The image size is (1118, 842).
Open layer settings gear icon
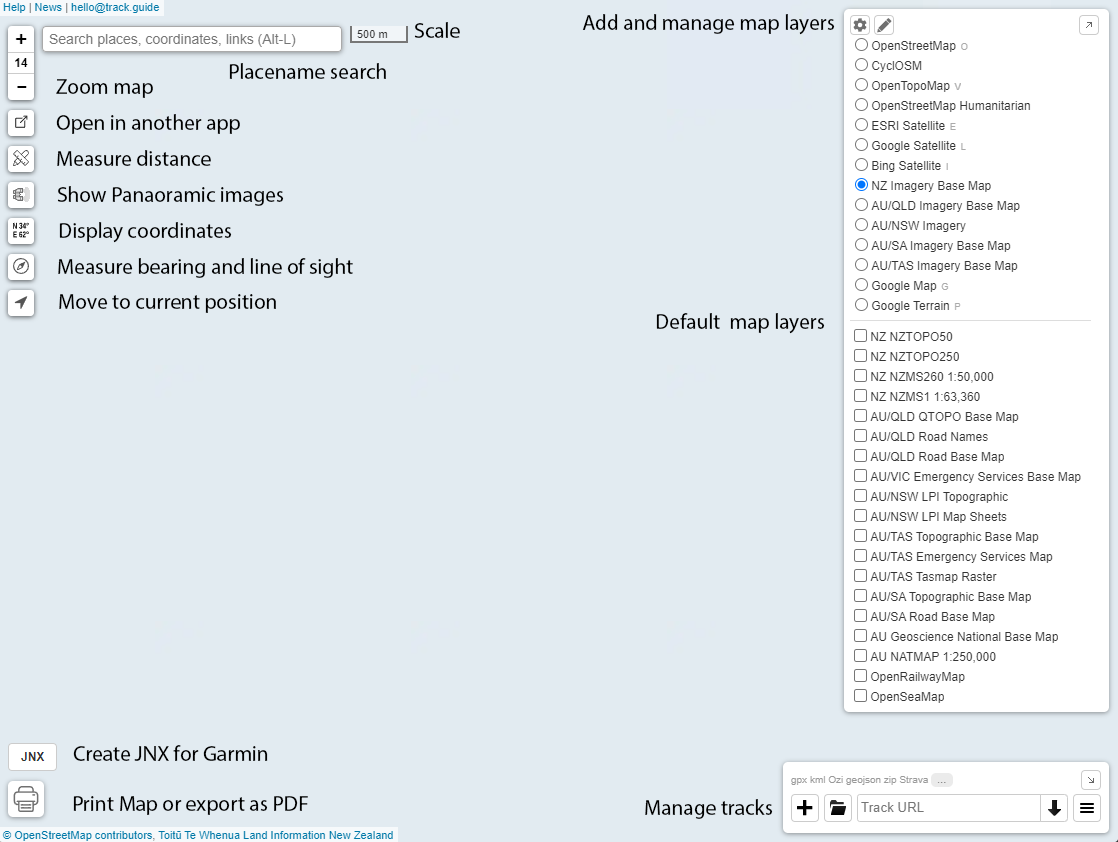pyautogui.click(x=860, y=25)
